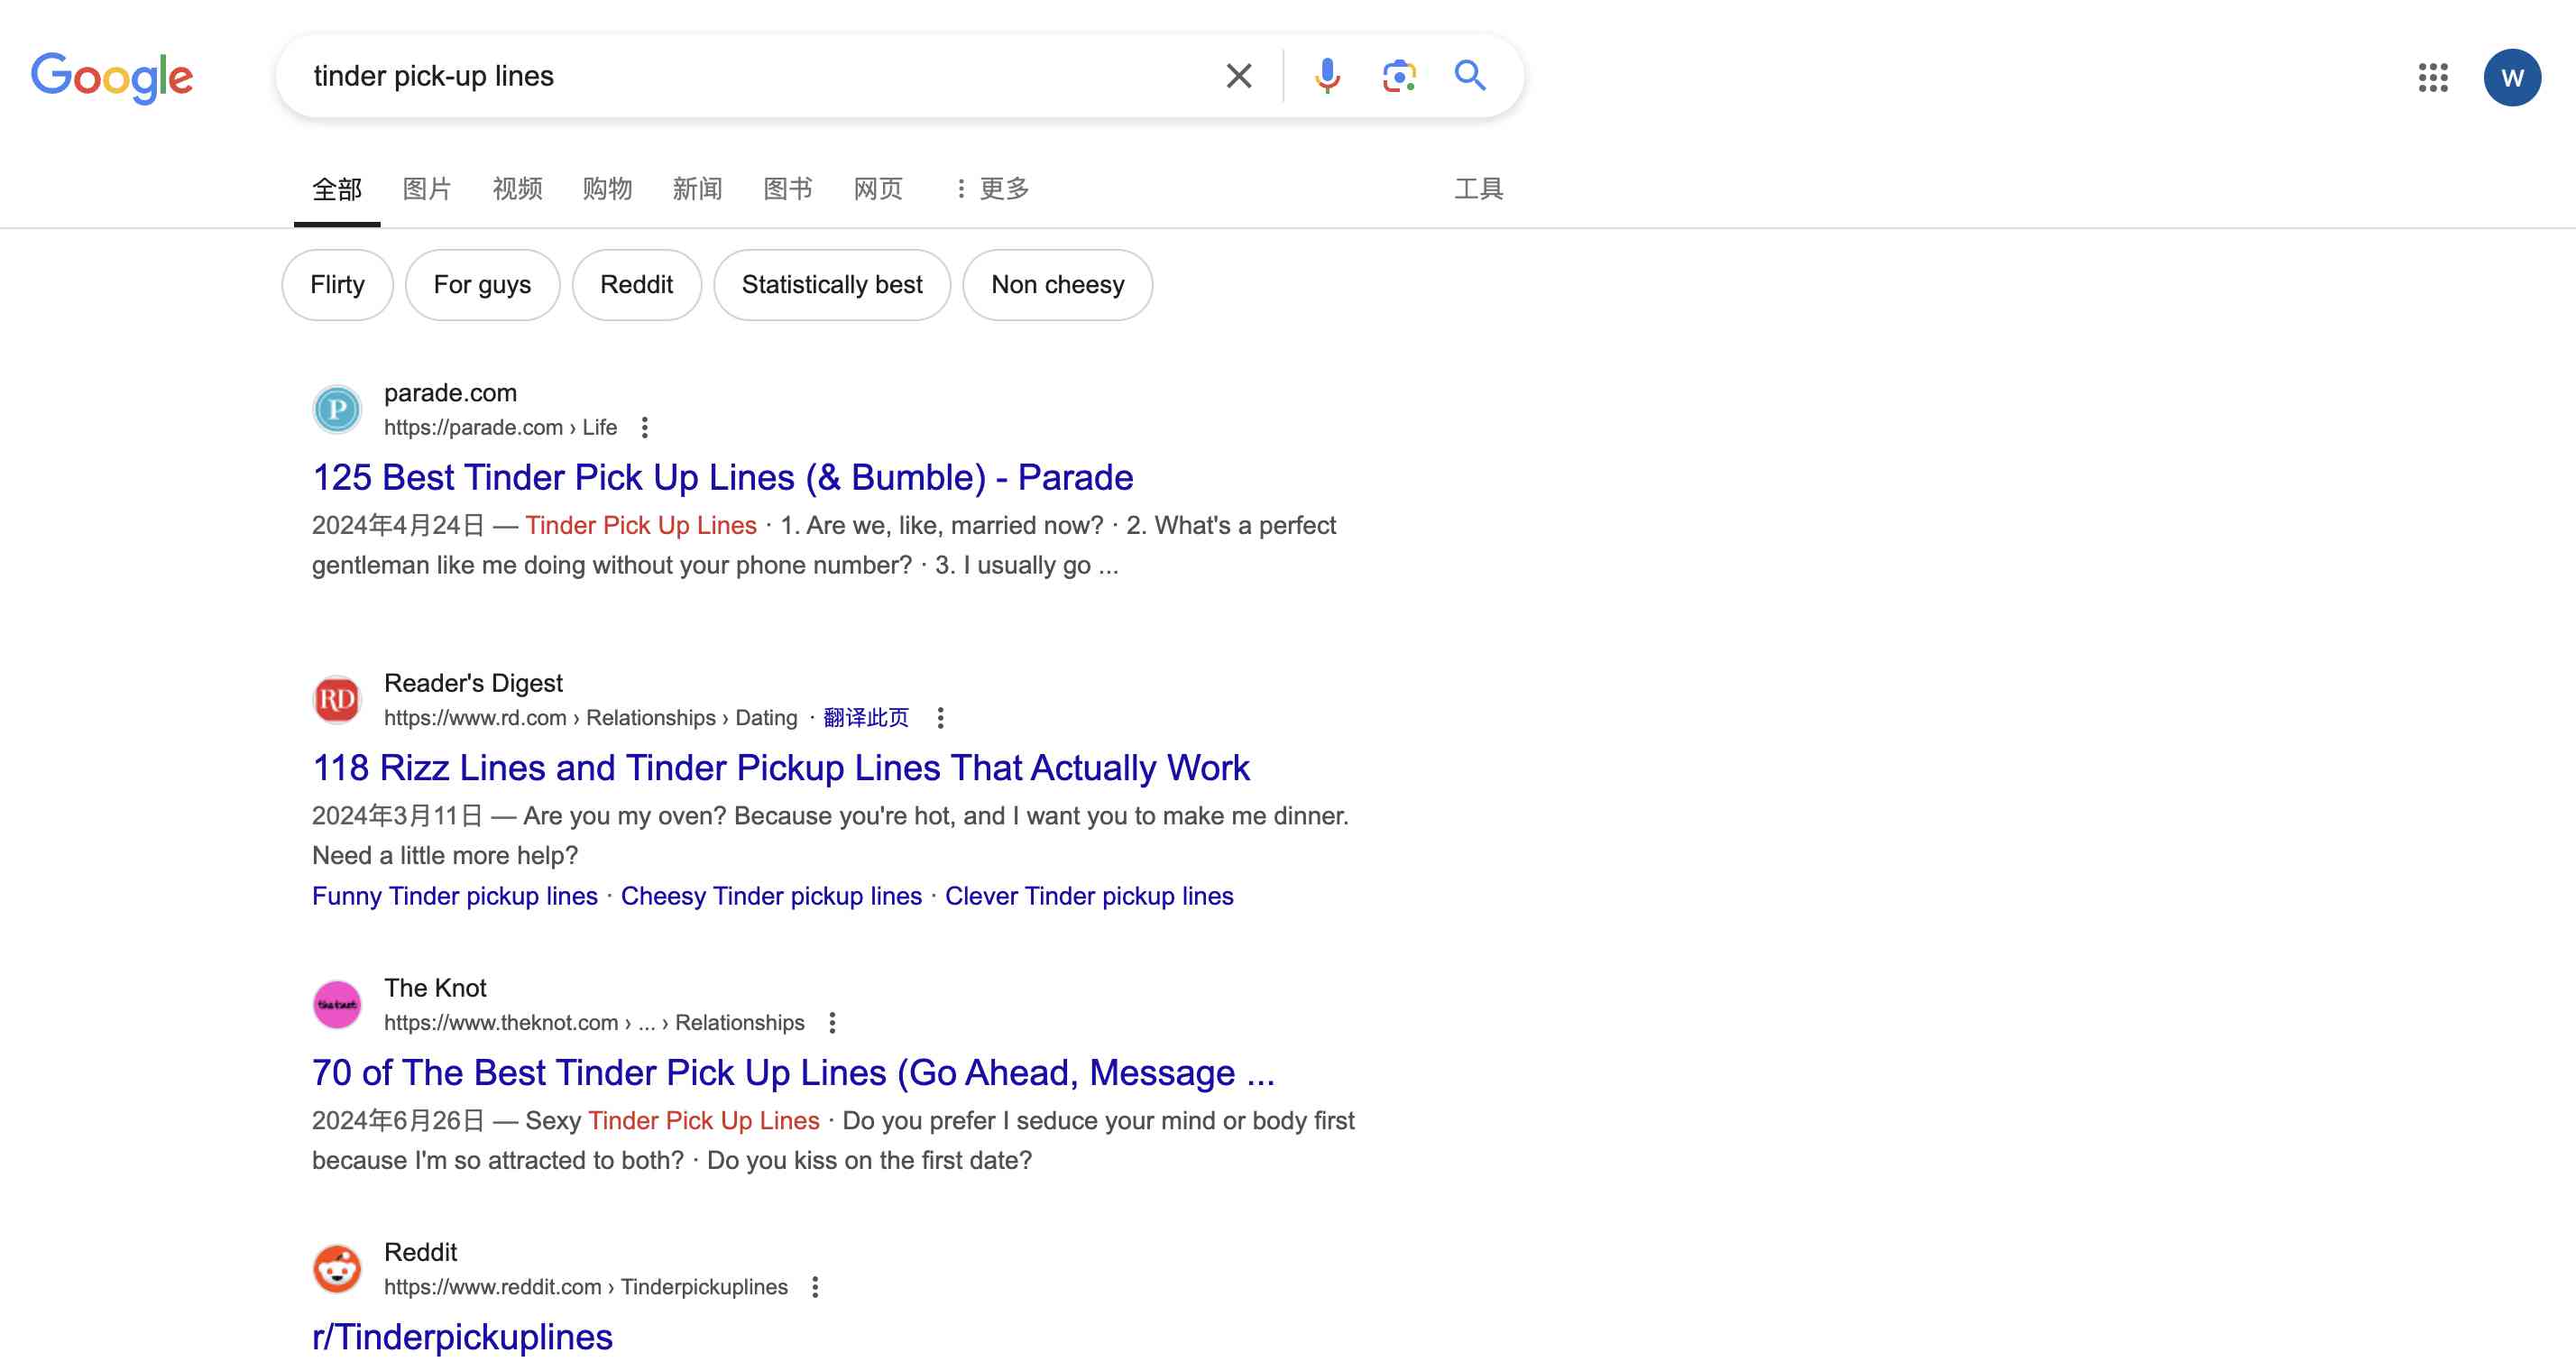Apply the Reddit filter chip
This screenshot has width=2576, height=1371.
(x=636, y=285)
